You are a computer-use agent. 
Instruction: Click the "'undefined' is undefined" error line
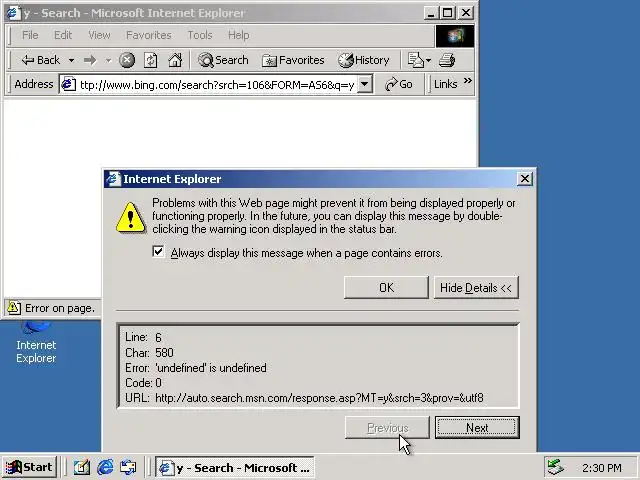tap(196, 368)
